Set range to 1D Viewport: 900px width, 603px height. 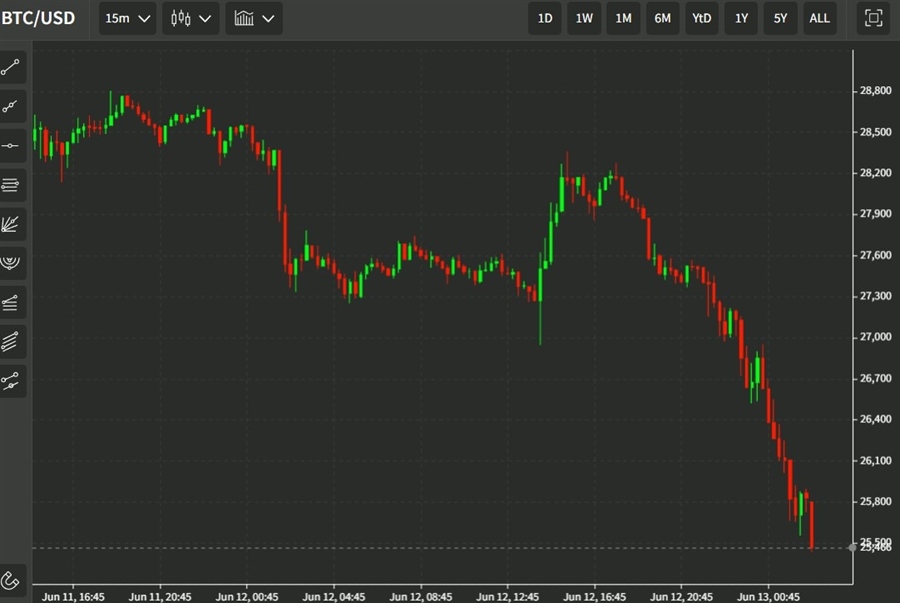tap(545, 18)
